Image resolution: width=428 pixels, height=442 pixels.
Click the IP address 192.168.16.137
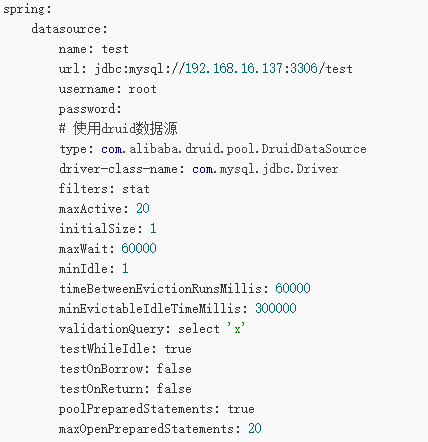tap(234, 69)
